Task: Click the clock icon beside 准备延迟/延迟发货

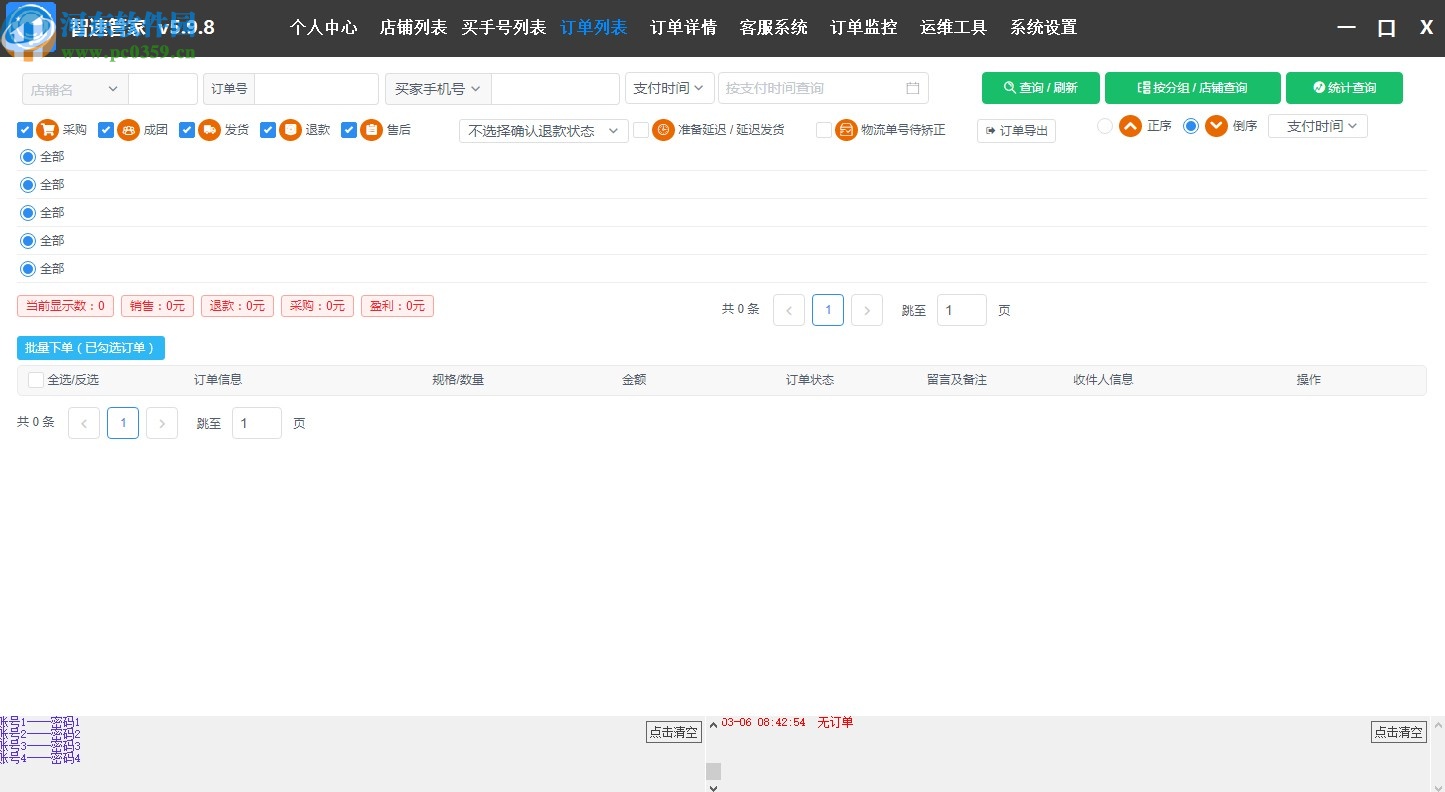Action: tap(663, 129)
